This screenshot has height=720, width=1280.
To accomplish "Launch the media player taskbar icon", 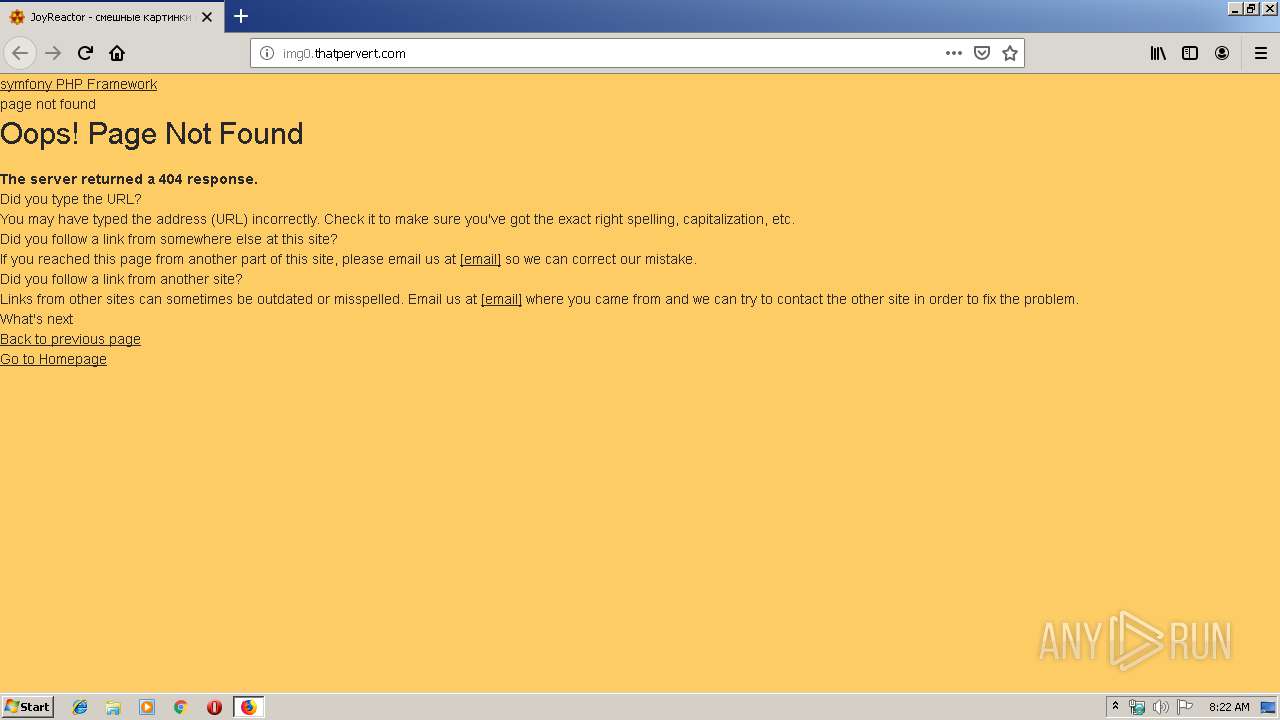I will pos(147,707).
